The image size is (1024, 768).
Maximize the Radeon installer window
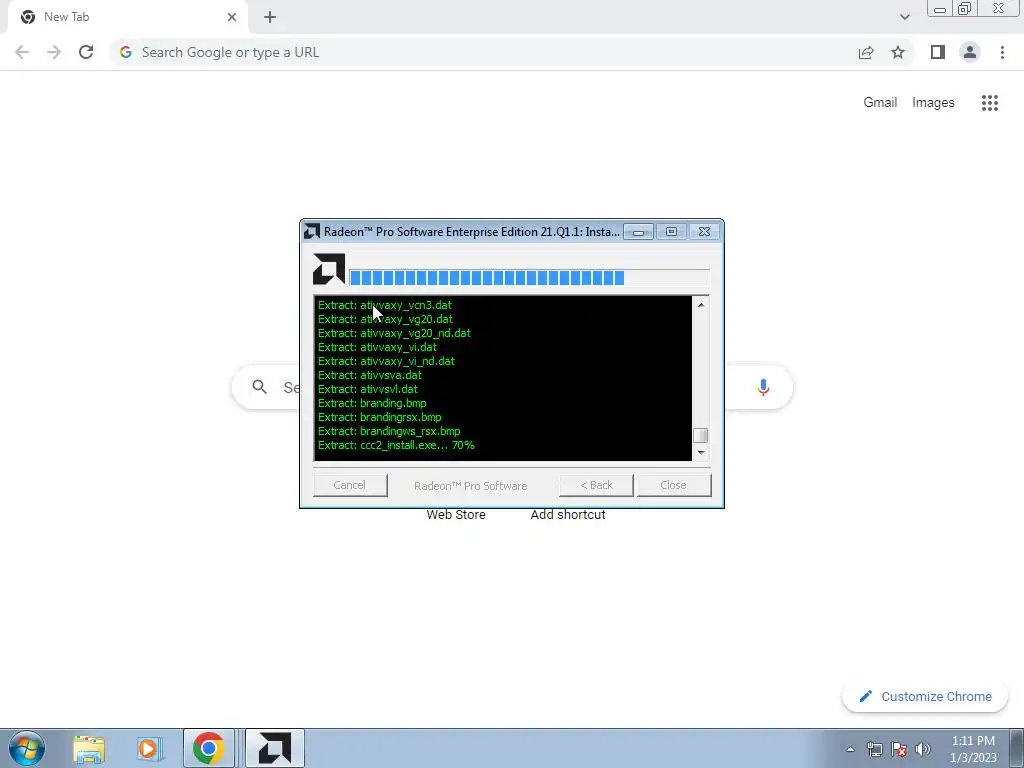[x=671, y=232]
